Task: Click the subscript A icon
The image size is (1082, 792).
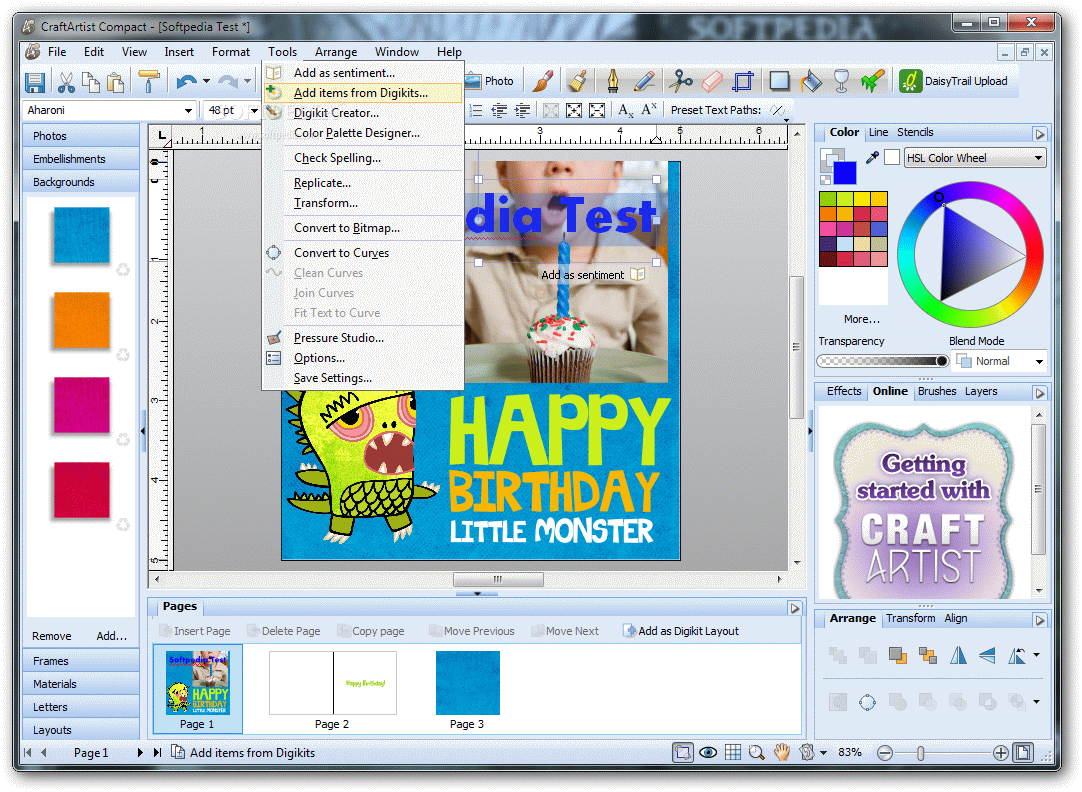Action: click(x=626, y=110)
